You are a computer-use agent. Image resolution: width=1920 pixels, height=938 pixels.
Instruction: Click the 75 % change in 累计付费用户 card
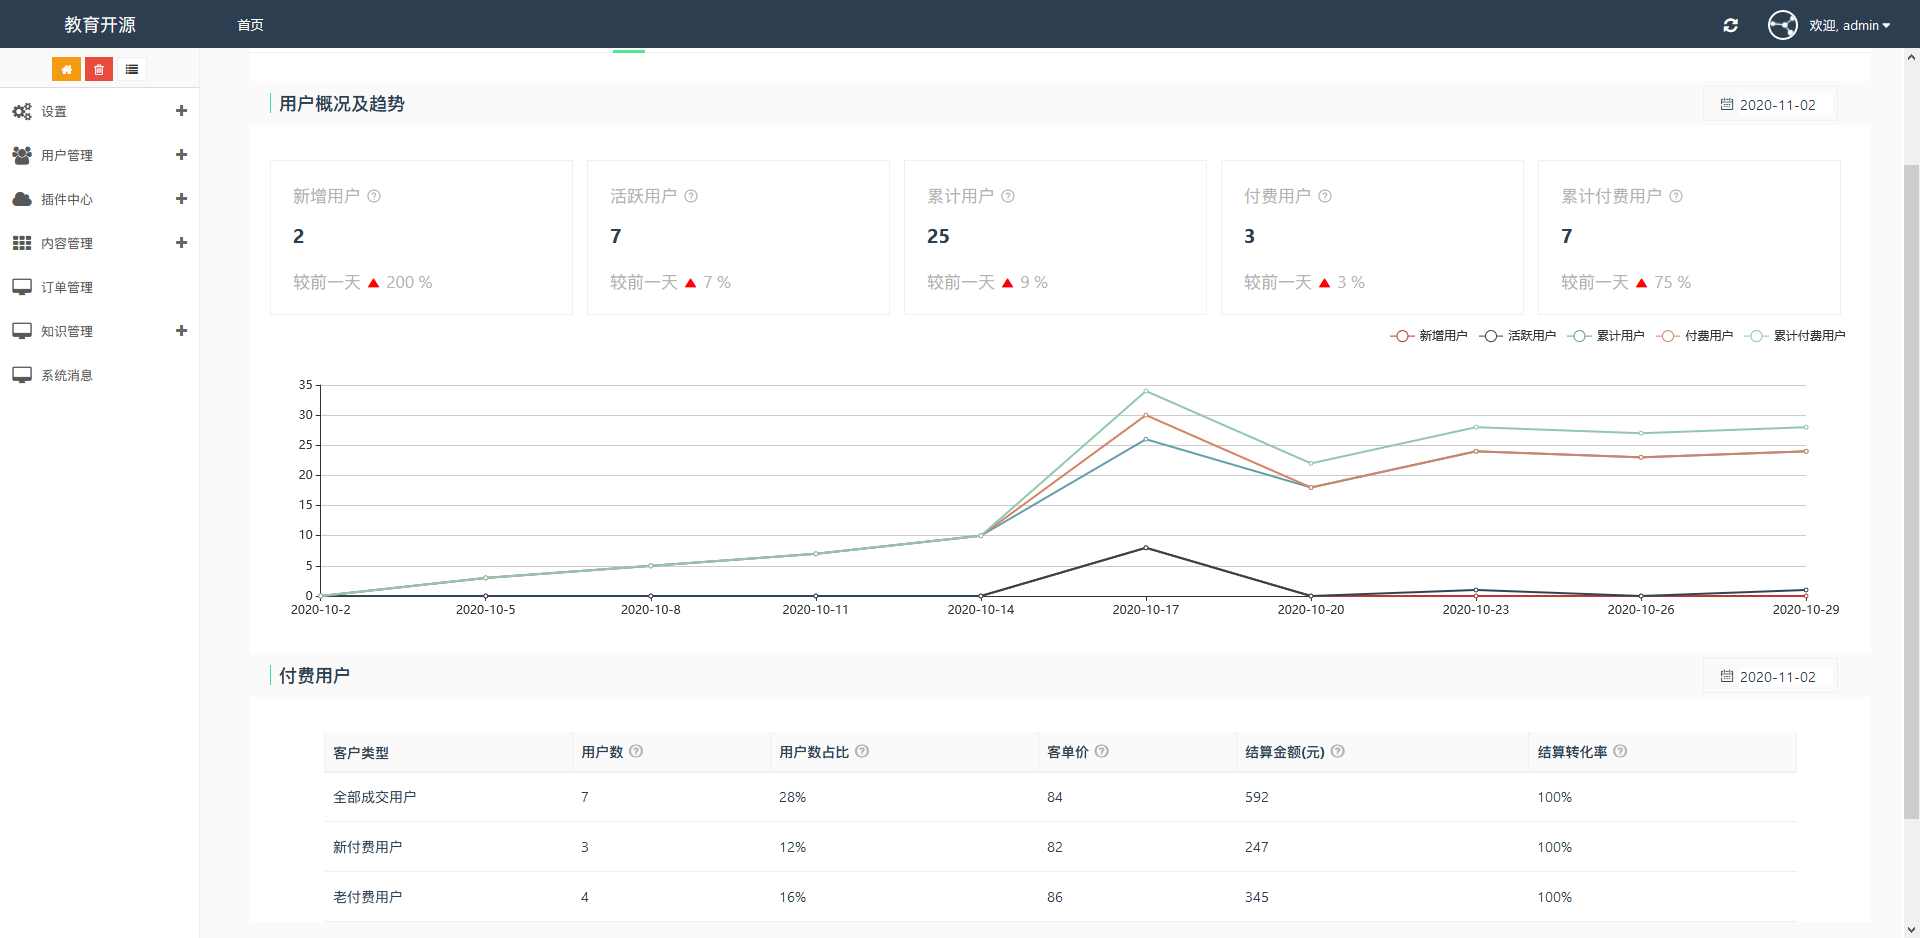point(1672,282)
